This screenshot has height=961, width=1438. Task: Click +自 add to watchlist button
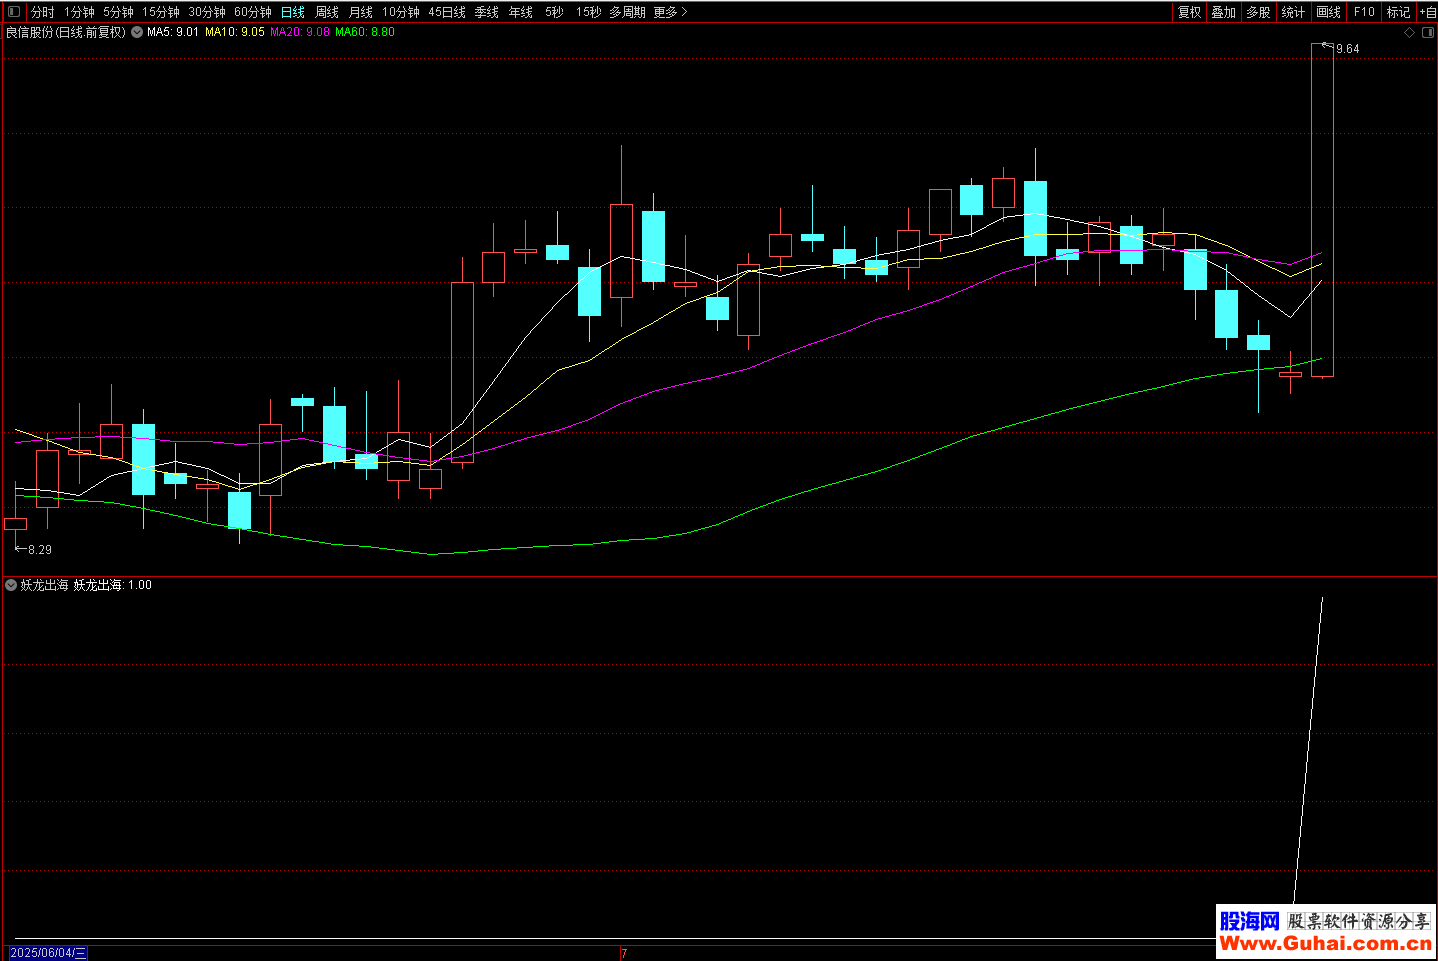1427,12
